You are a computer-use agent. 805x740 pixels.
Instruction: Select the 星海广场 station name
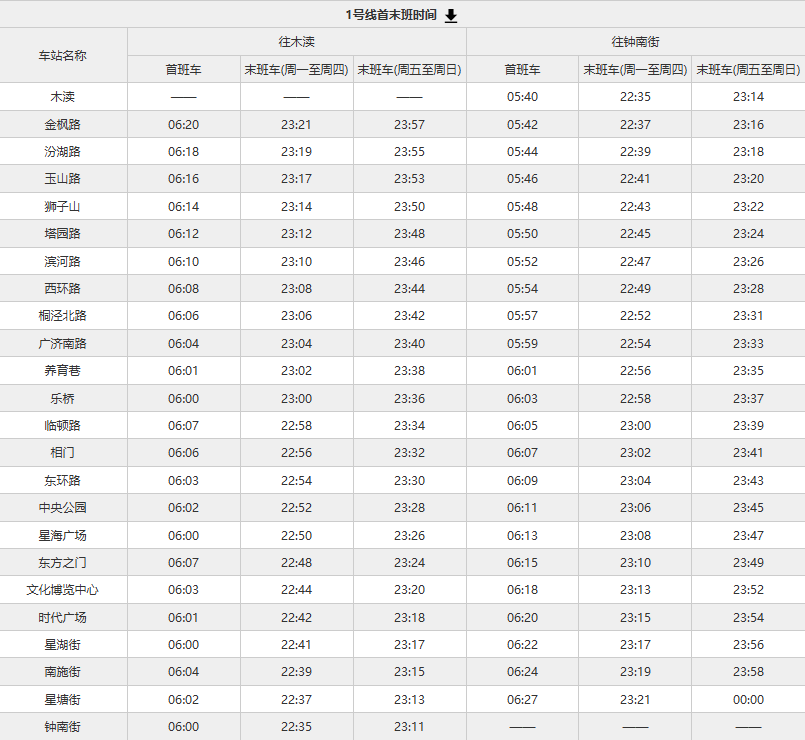click(63, 535)
